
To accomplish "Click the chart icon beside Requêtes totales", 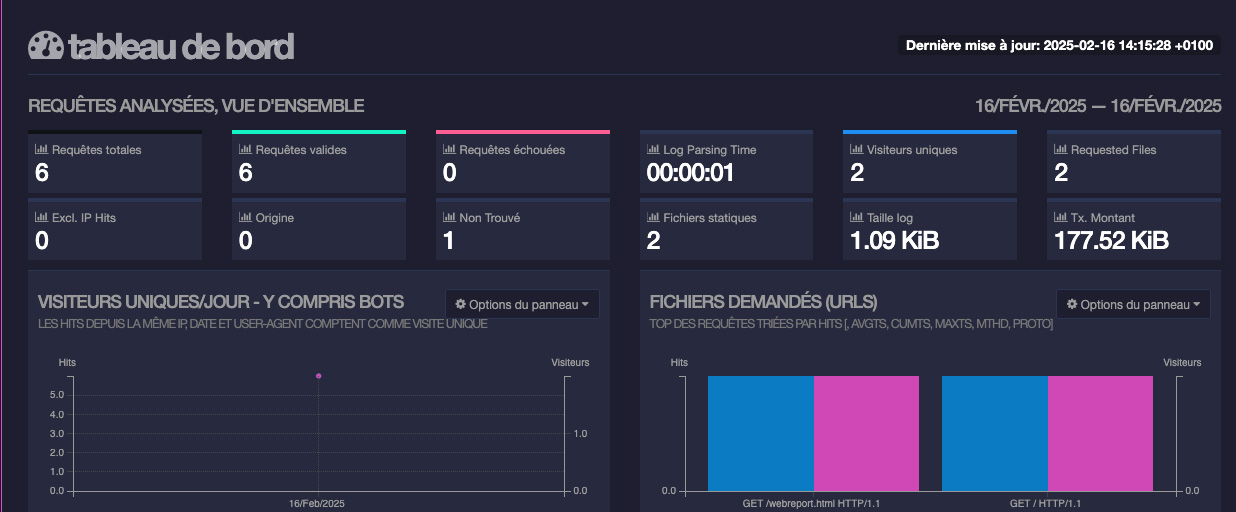I will [41, 150].
